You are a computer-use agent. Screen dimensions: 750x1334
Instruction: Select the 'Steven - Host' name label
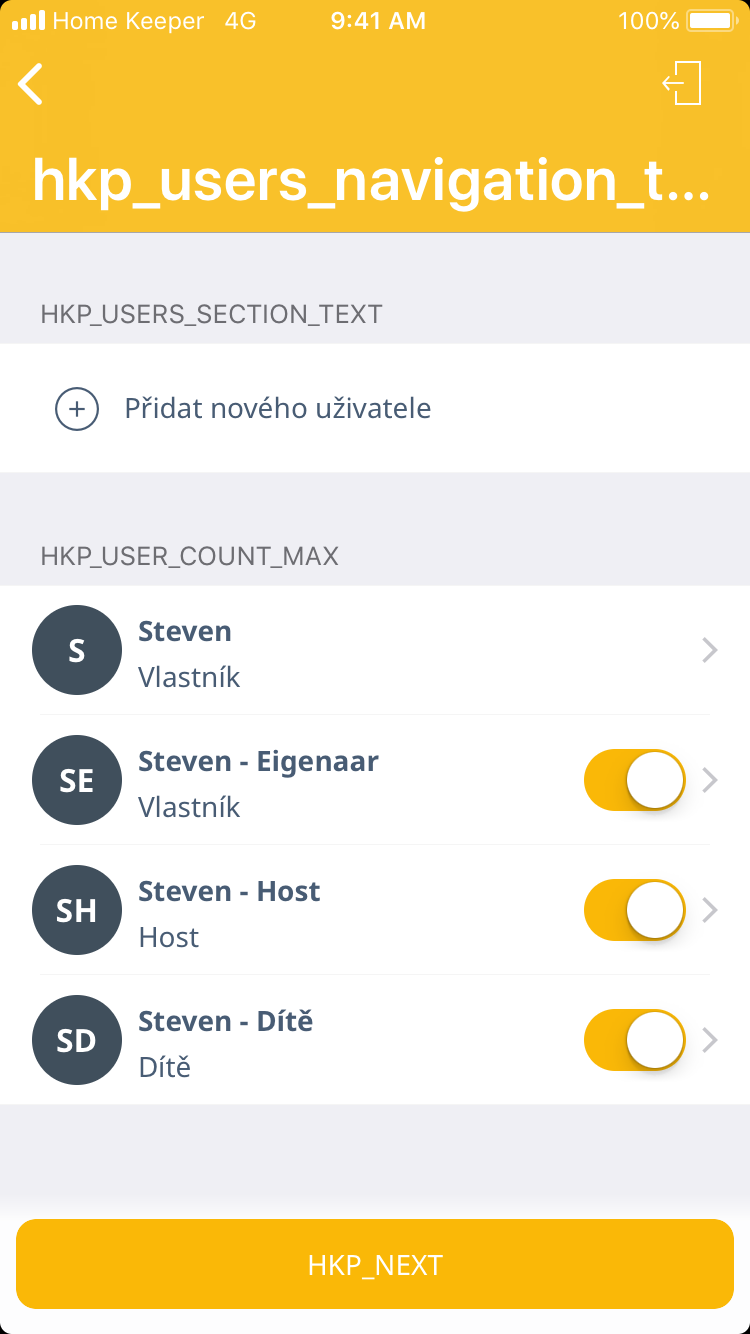click(229, 891)
